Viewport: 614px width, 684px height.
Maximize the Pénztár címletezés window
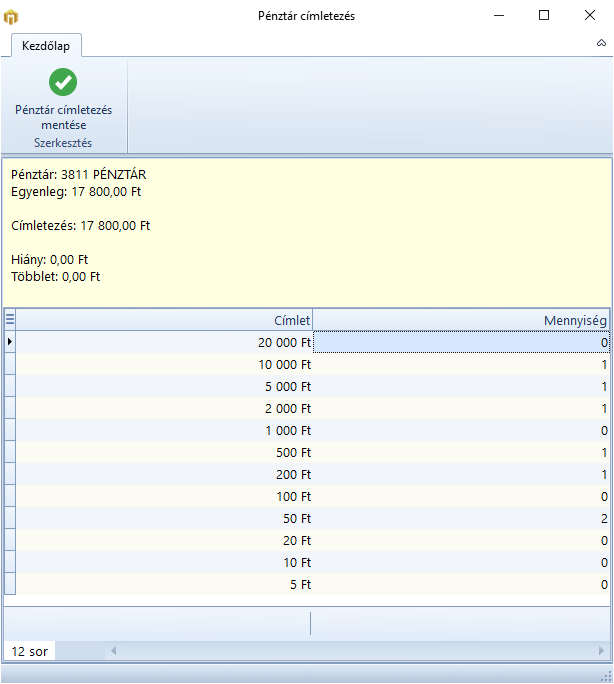pyautogui.click(x=544, y=16)
